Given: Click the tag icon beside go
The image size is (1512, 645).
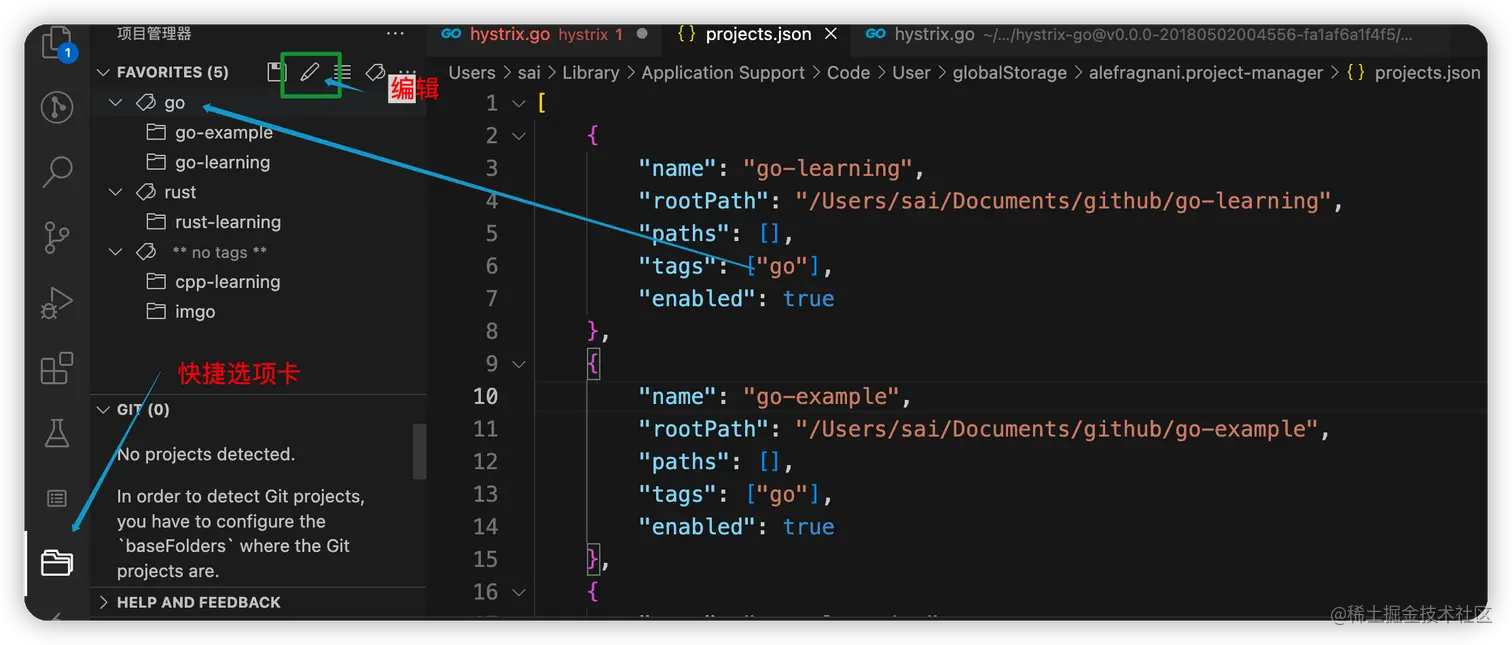Looking at the screenshot, I should 146,102.
